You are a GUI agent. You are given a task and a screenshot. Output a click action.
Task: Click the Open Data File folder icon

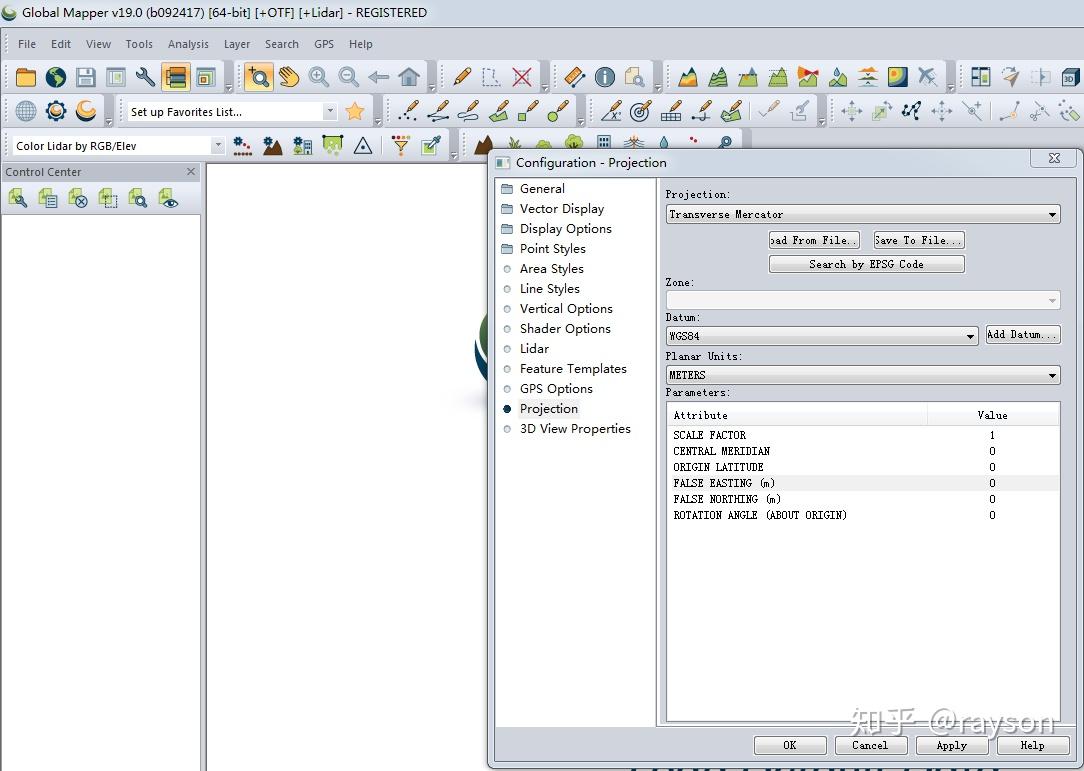click(26, 77)
